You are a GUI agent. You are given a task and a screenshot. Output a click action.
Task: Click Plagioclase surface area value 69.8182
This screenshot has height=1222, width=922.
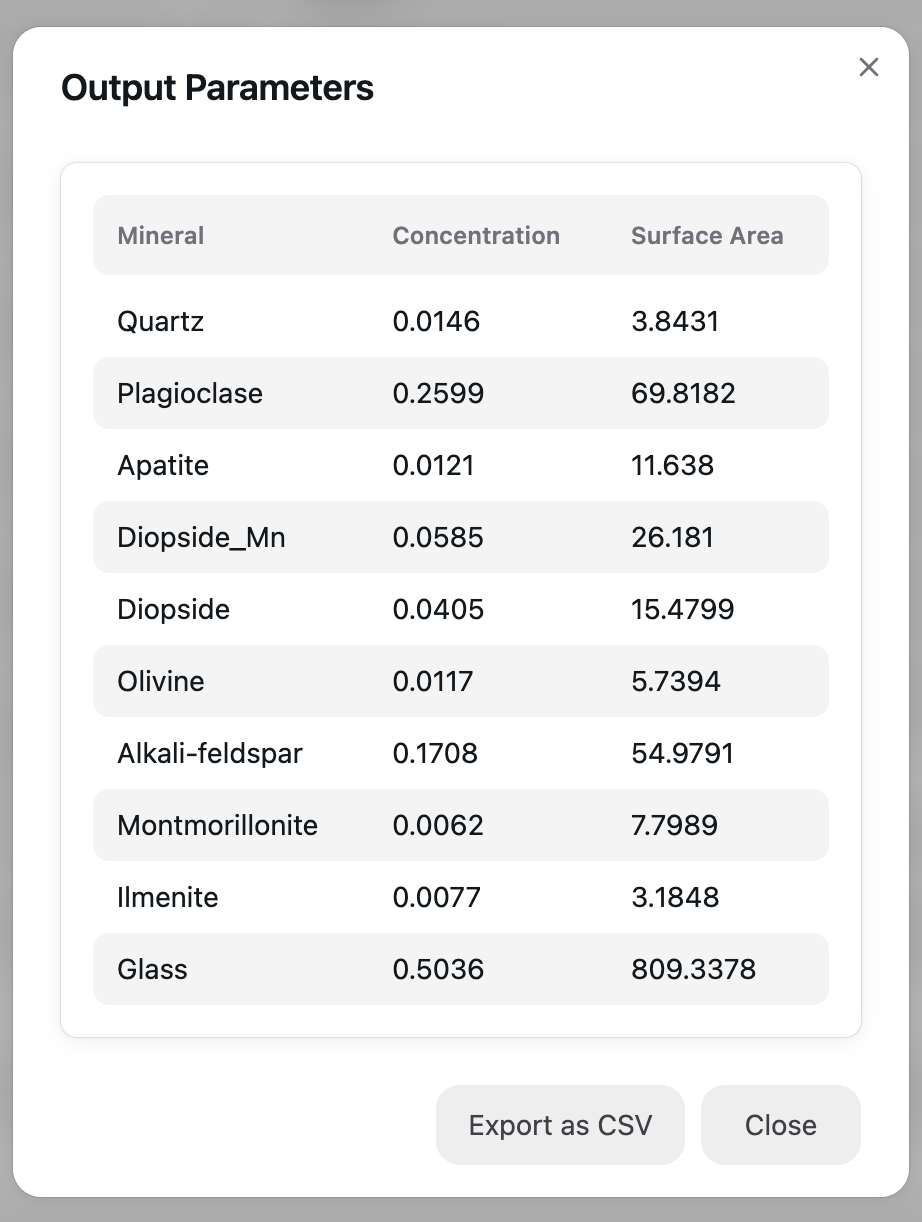point(683,393)
